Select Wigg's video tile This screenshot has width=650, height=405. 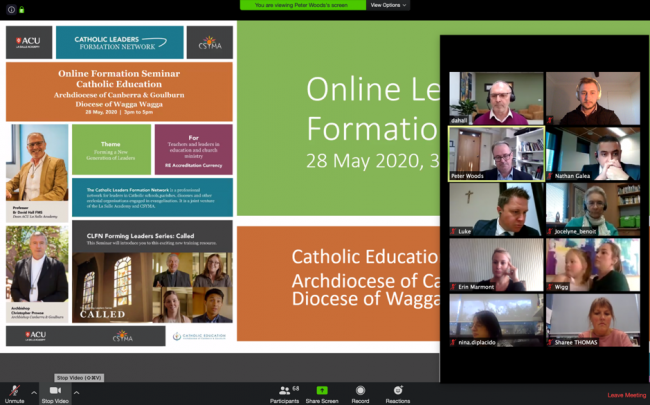593,264
